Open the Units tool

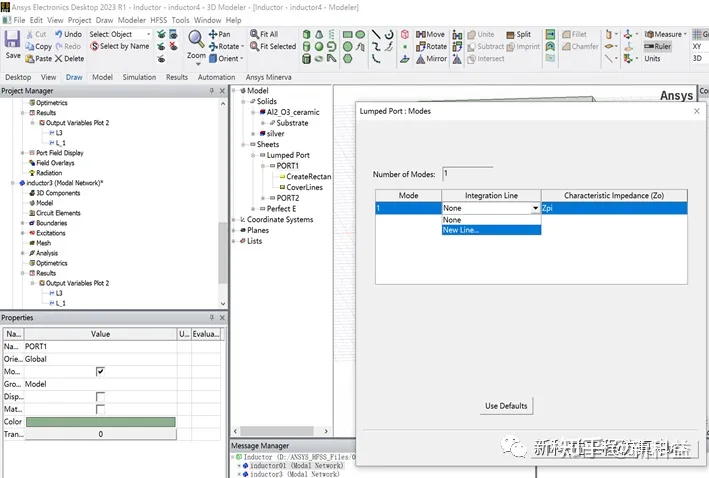[x=652, y=59]
